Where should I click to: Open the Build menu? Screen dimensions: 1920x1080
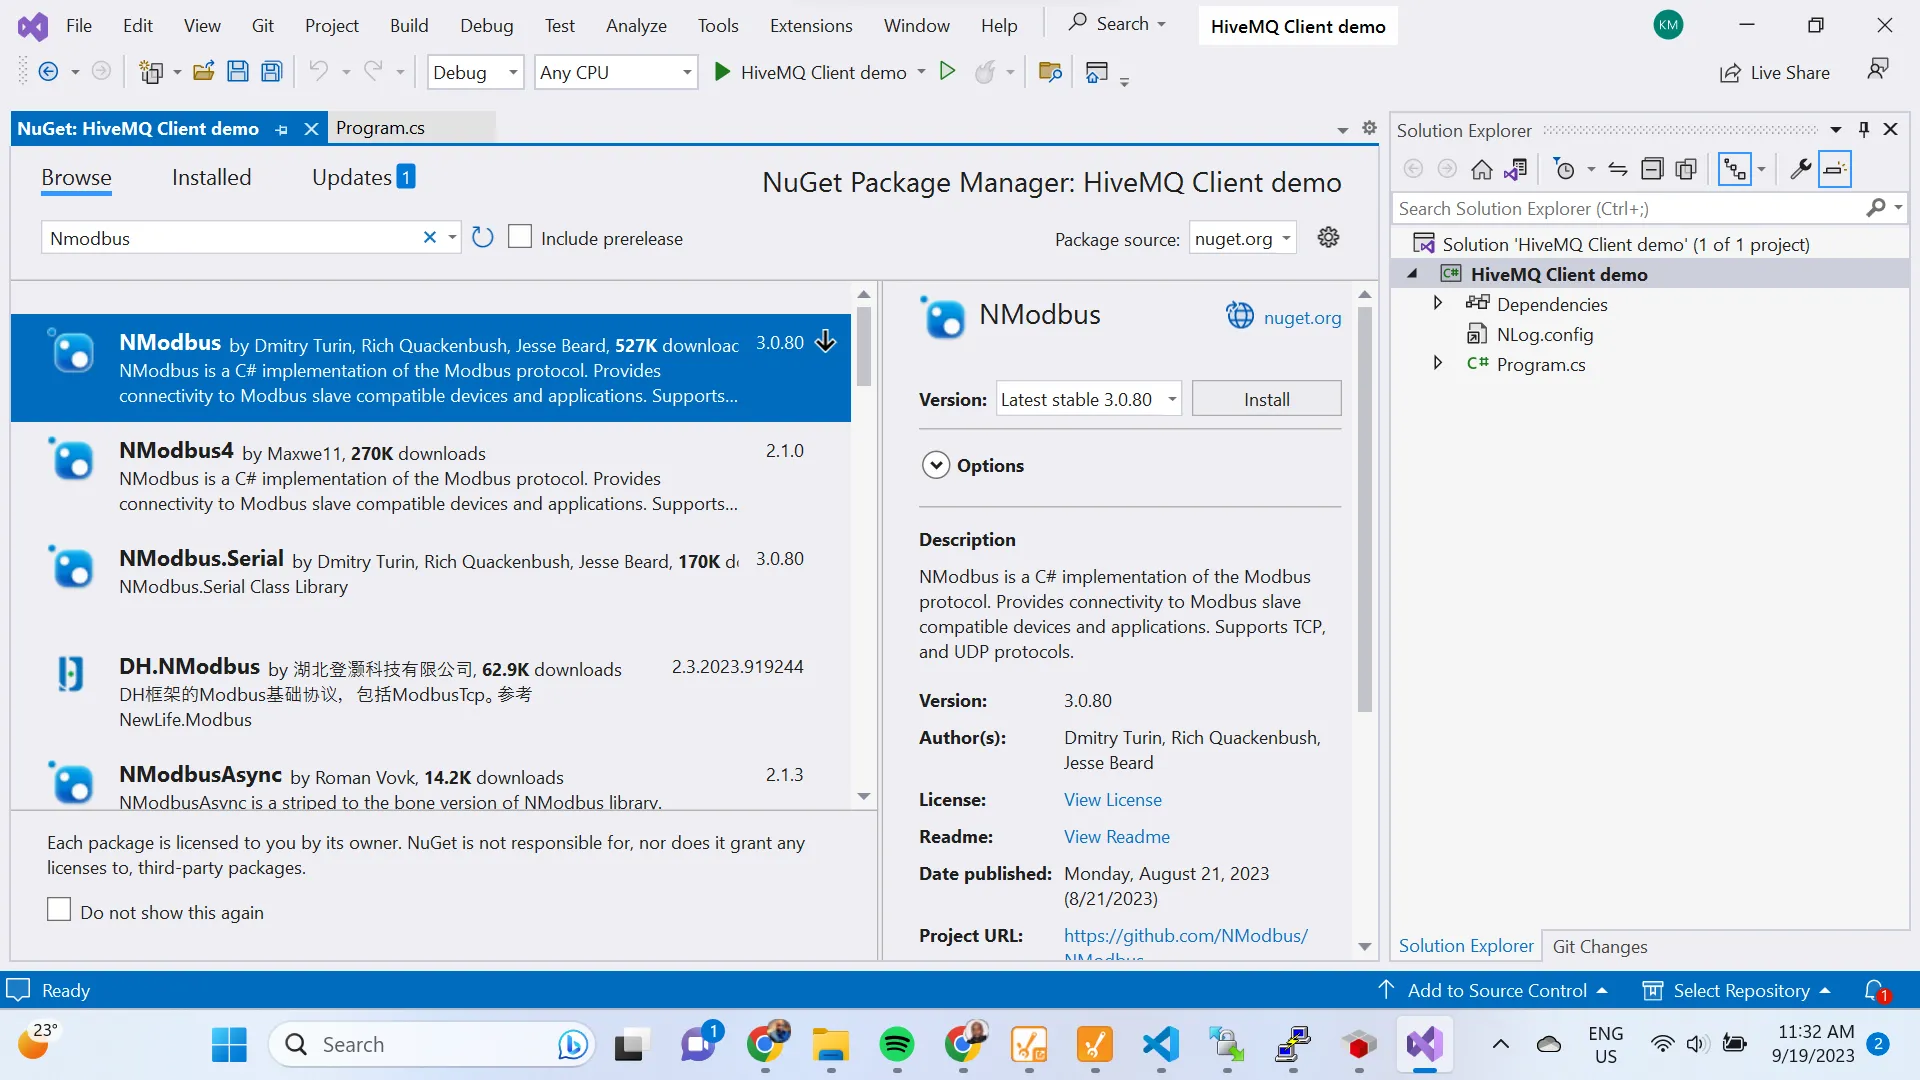(x=409, y=26)
